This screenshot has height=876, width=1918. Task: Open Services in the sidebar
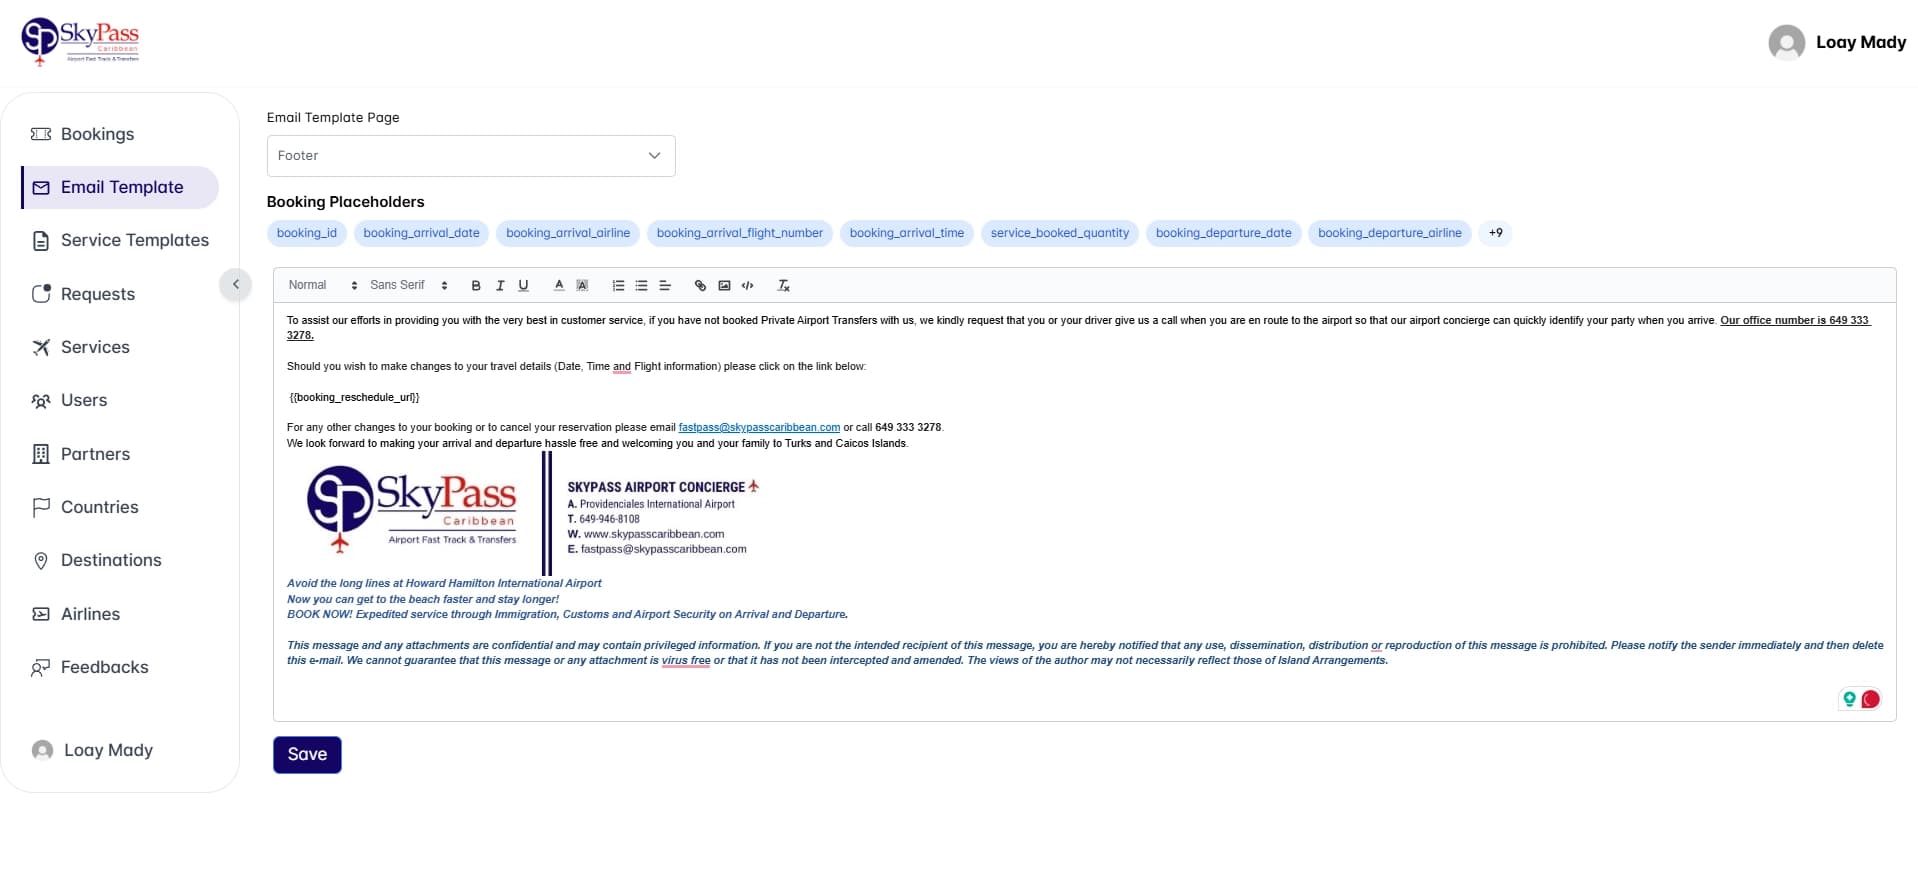(120, 347)
